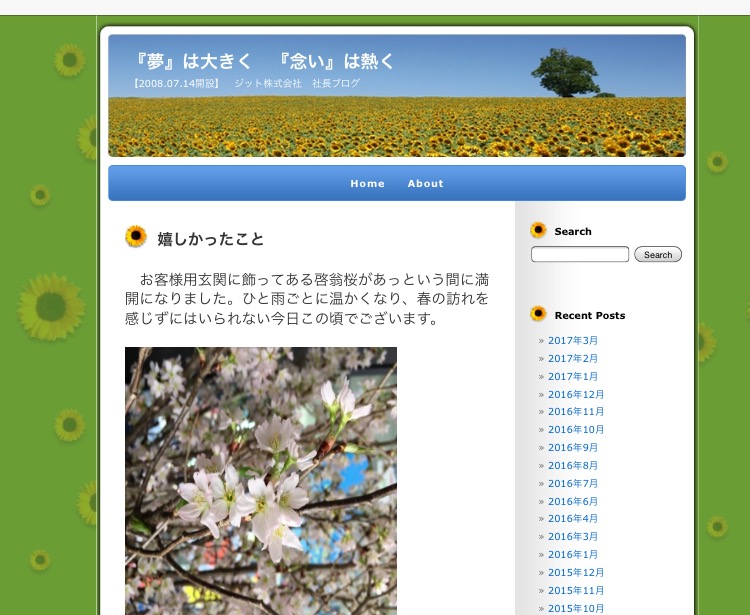Open the 2017年2月 archive
Viewport: 750px width, 615px height.
(x=573, y=358)
